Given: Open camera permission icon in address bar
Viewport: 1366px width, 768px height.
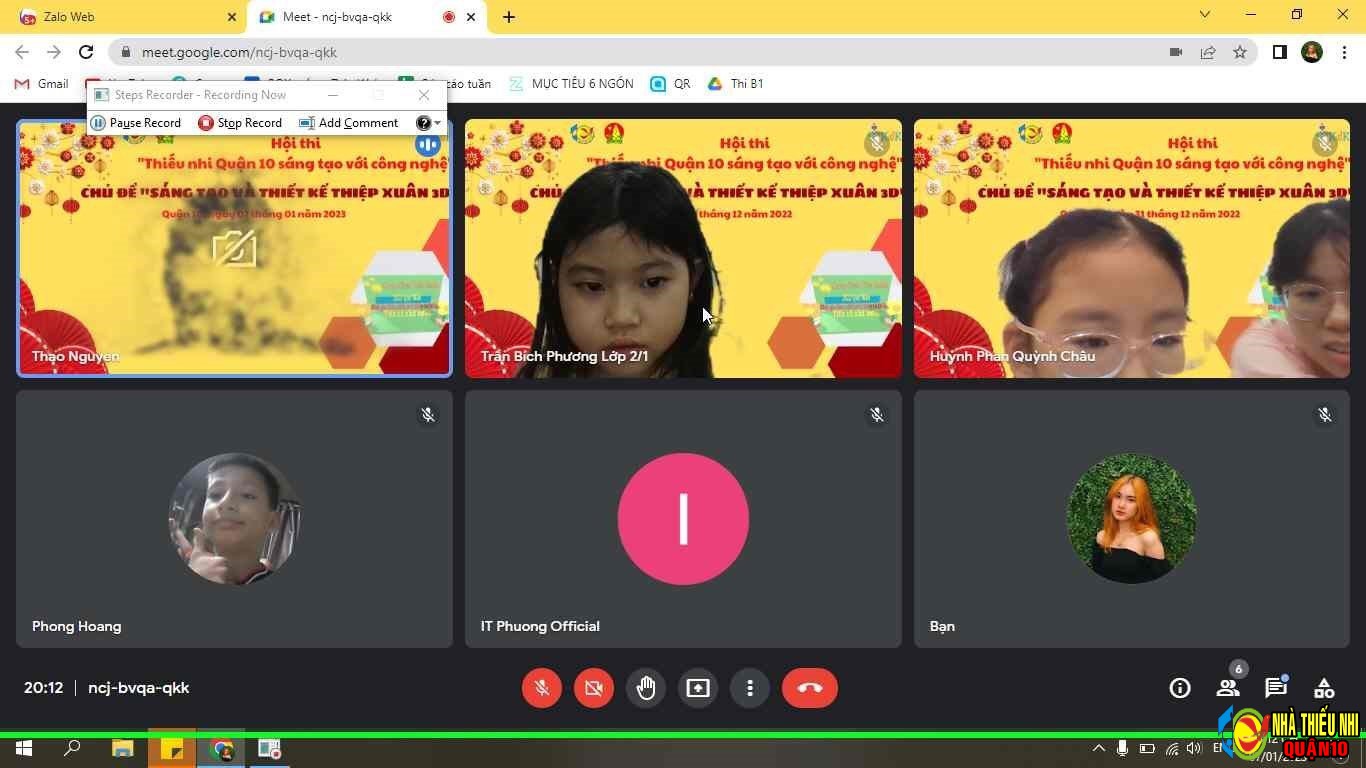Looking at the screenshot, I should click(1176, 52).
